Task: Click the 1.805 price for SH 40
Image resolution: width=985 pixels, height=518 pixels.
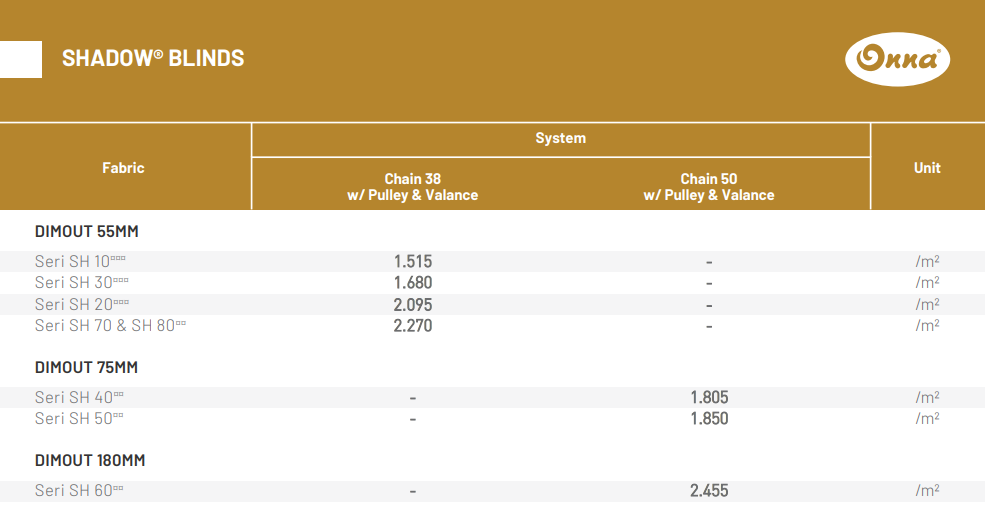Action: tap(709, 397)
